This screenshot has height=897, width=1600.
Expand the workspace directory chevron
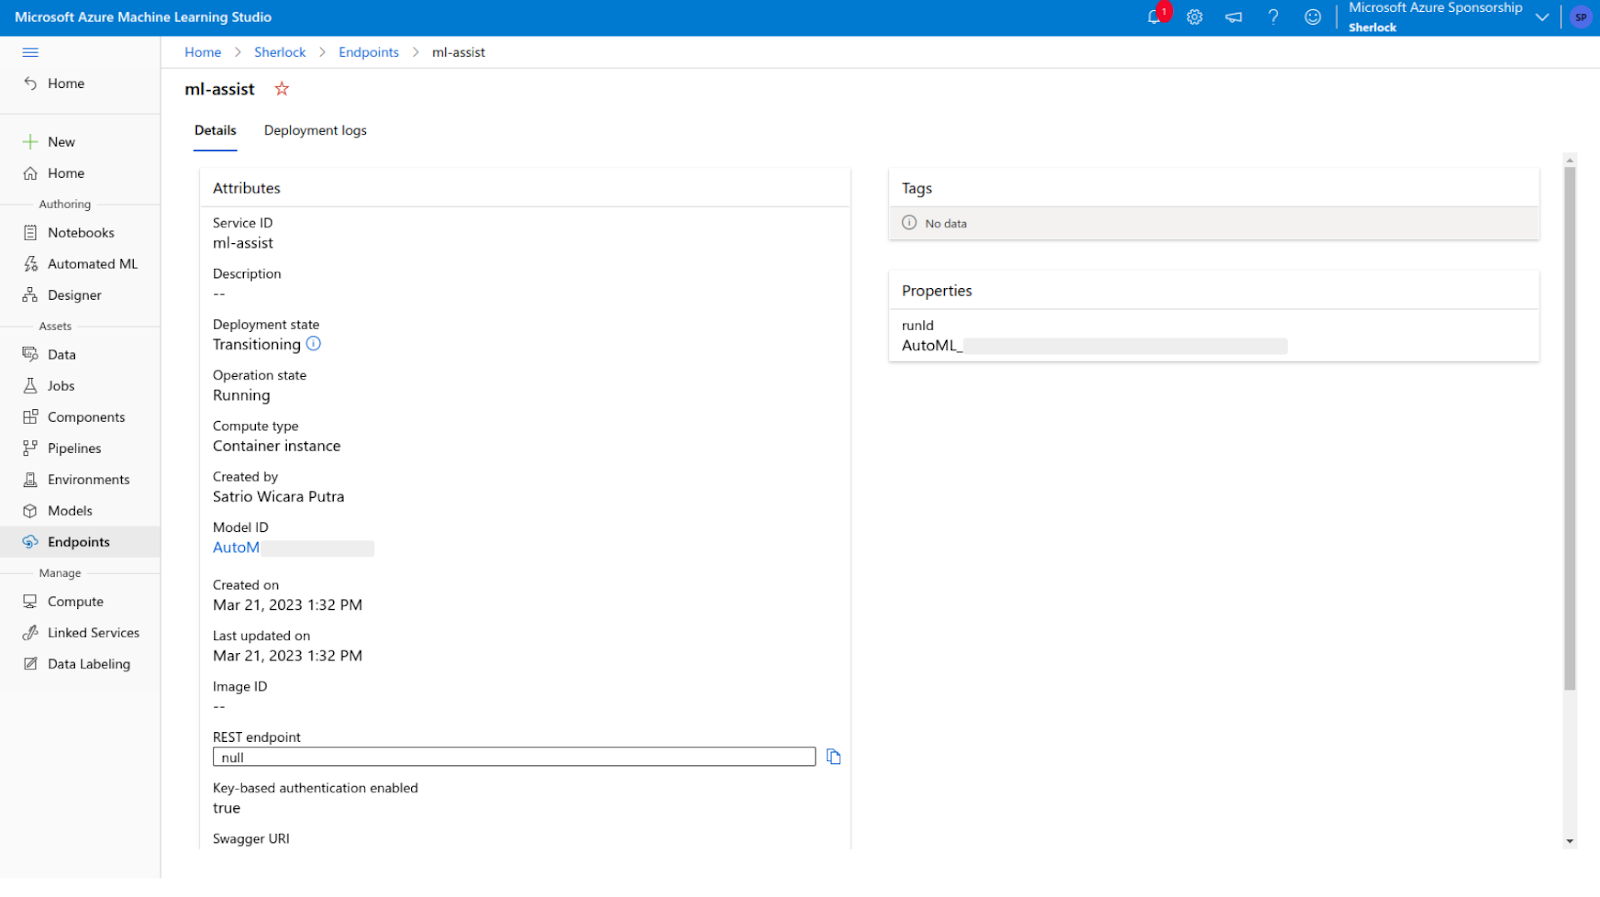click(1542, 17)
